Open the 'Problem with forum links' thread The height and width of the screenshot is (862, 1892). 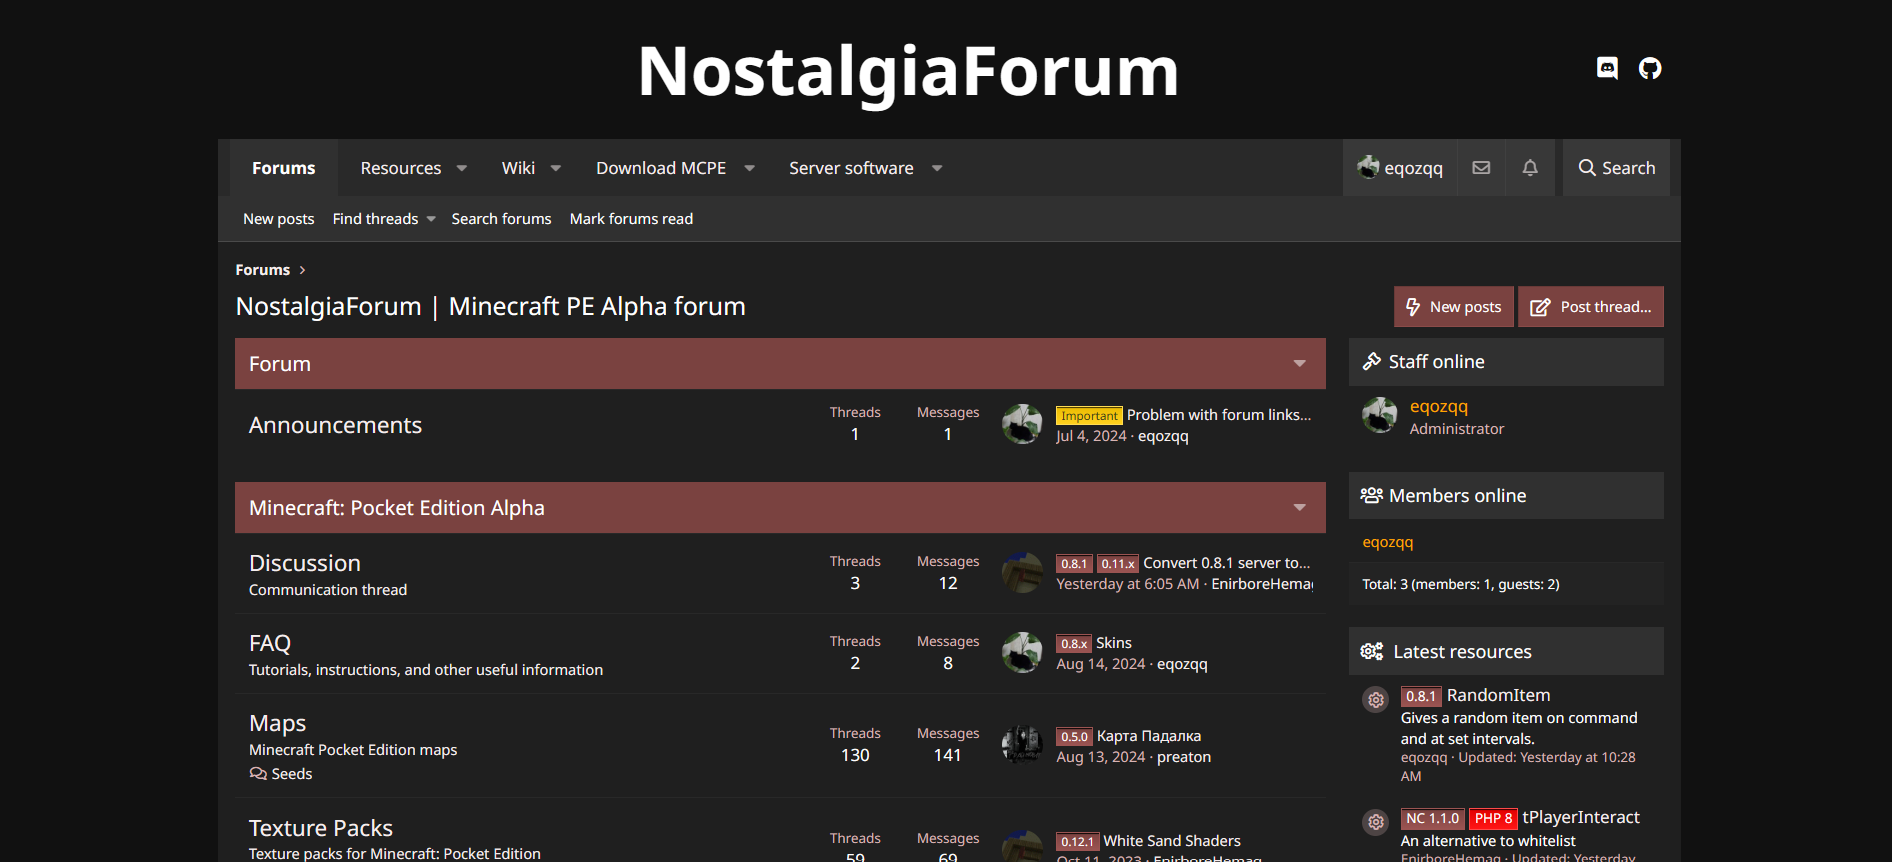(x=1219, y=415)
